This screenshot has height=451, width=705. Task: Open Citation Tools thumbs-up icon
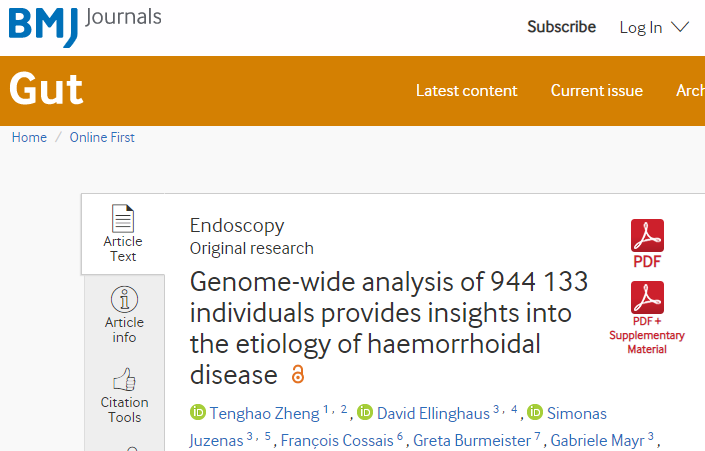coord(124,380)
